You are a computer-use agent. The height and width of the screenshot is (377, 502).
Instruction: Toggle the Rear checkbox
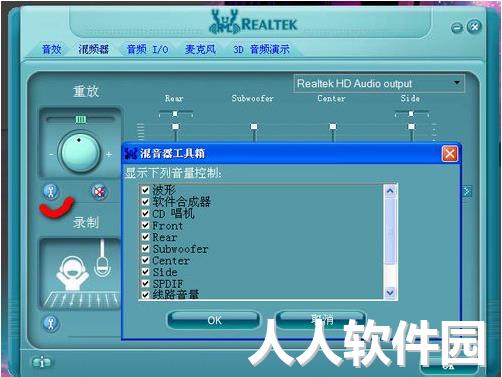(x=145, y=237)
